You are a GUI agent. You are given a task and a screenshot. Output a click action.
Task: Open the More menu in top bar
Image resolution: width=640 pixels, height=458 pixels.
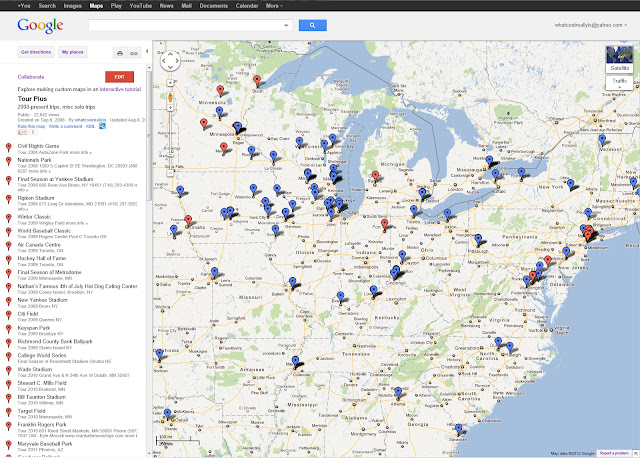pyautogui.click(x=274, y=6)
